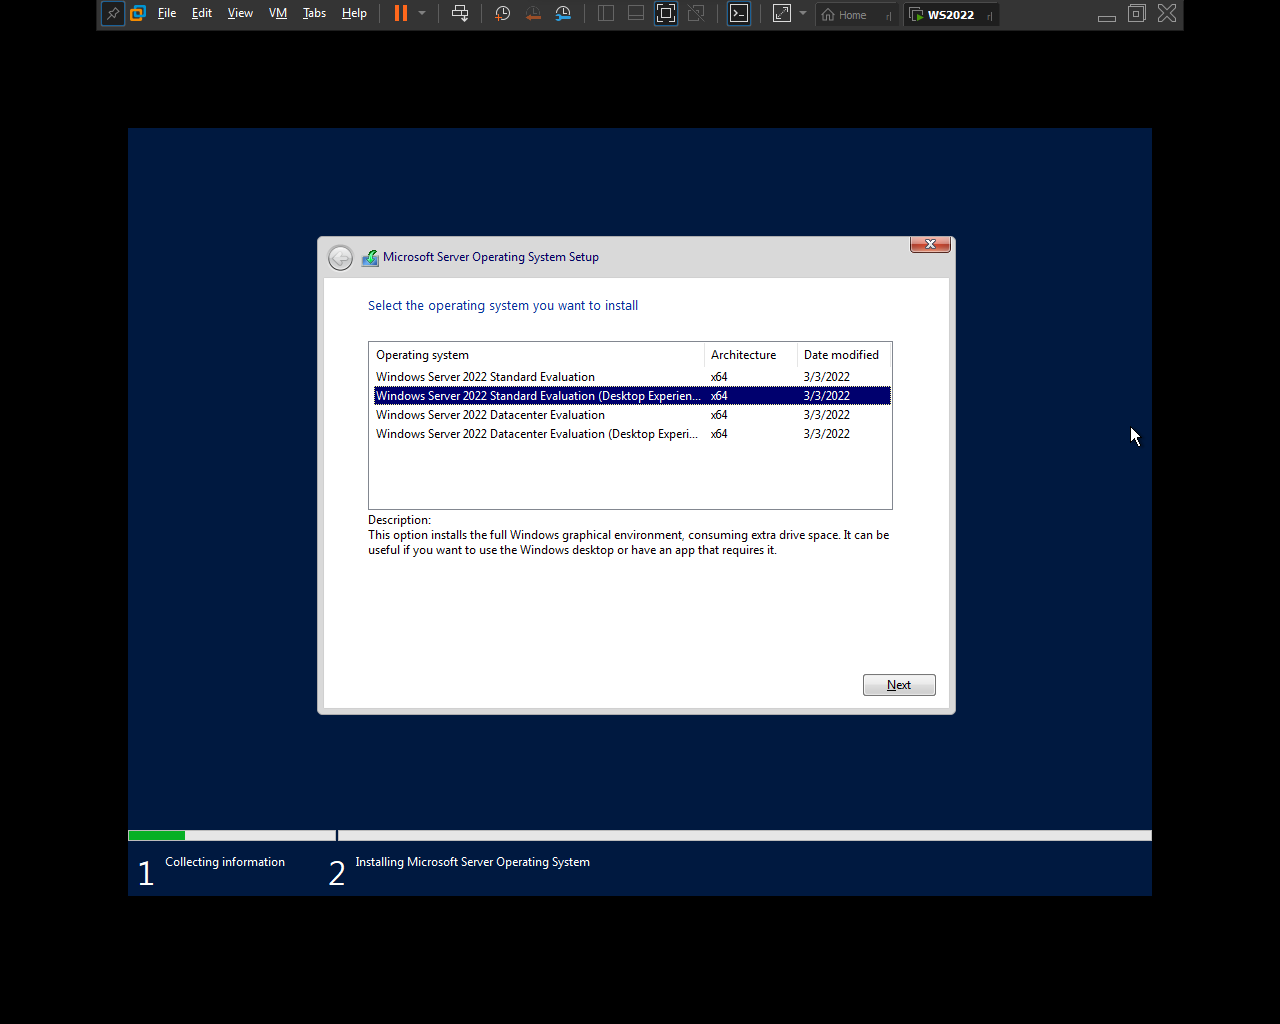1280x1024 pixels.
Task: Open the power options dropdown arrow
Action: pyautogui.click(x=422, y=14)
